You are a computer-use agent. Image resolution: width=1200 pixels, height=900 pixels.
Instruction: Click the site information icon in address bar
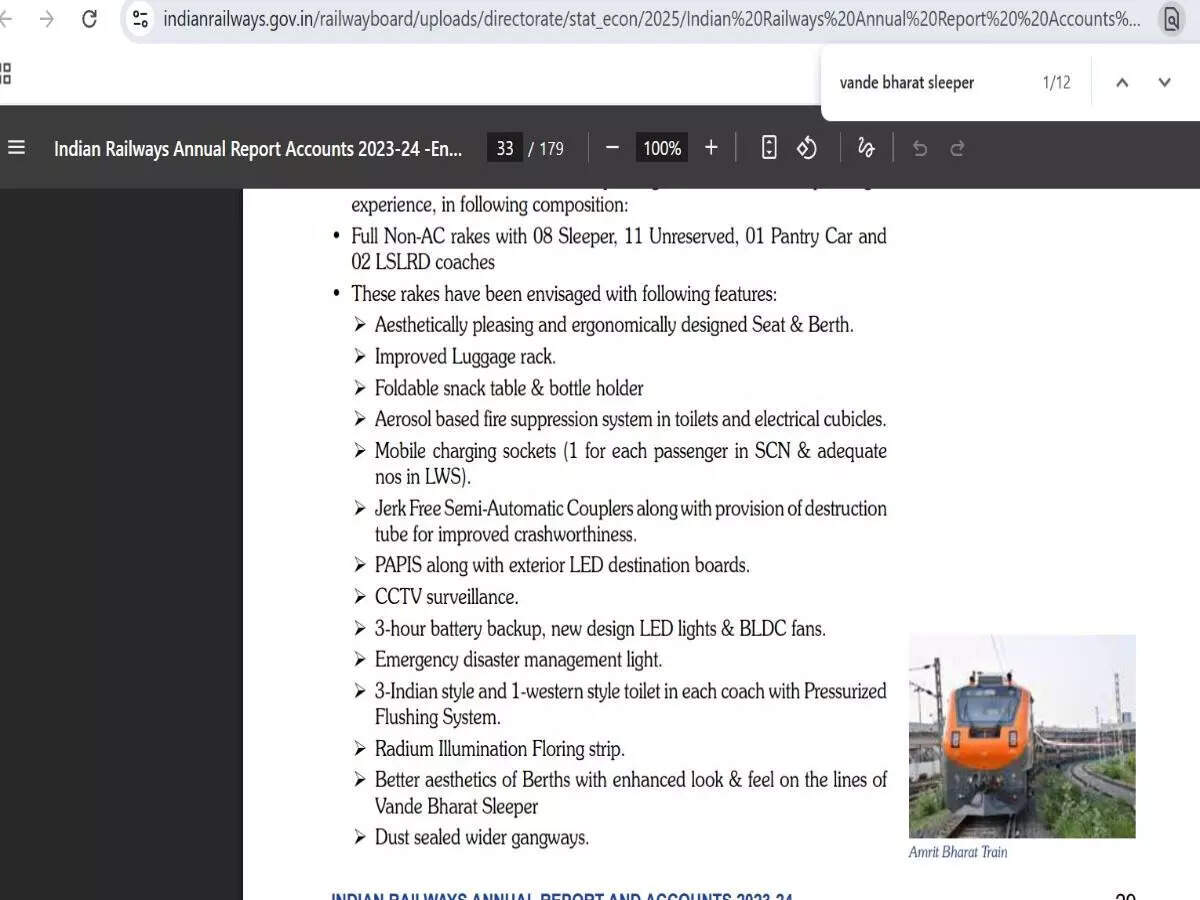coord(140,18)
